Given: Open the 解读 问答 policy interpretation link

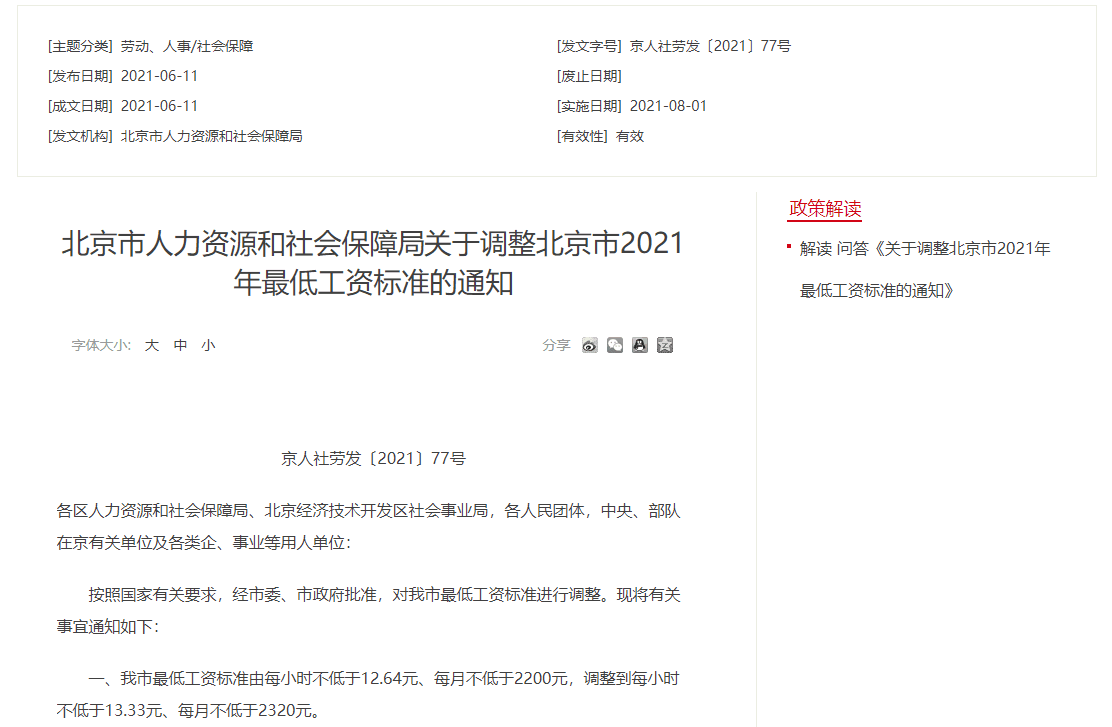Looking at the screenshot, I should [x=925, y=270].
